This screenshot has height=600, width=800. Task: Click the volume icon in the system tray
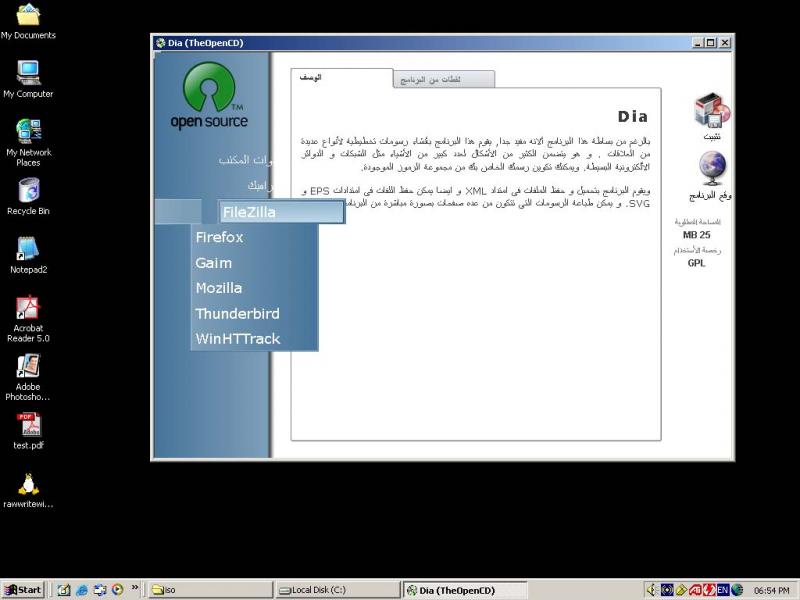pyautogui.click(x=651, y=589)
